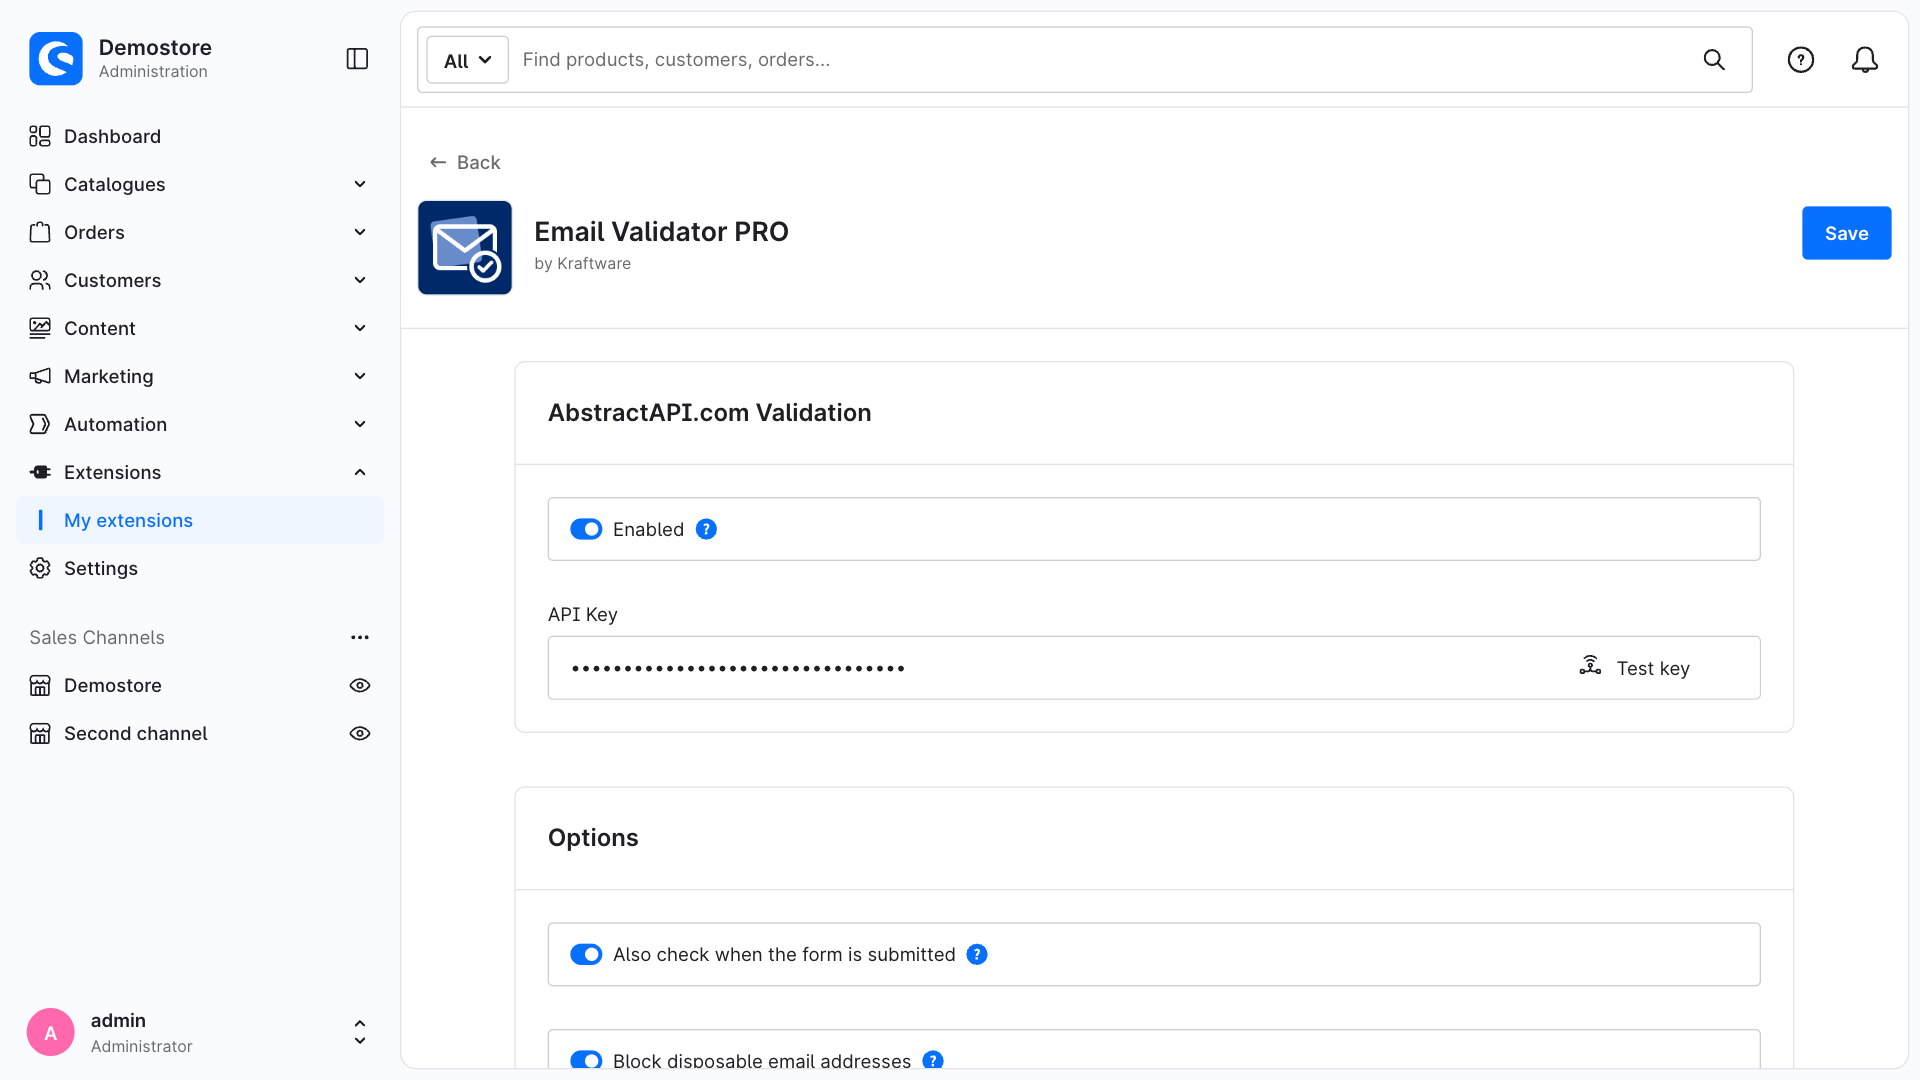Click help icon beside disposable email option
1920x1080 pixels.
(933, 1060)
